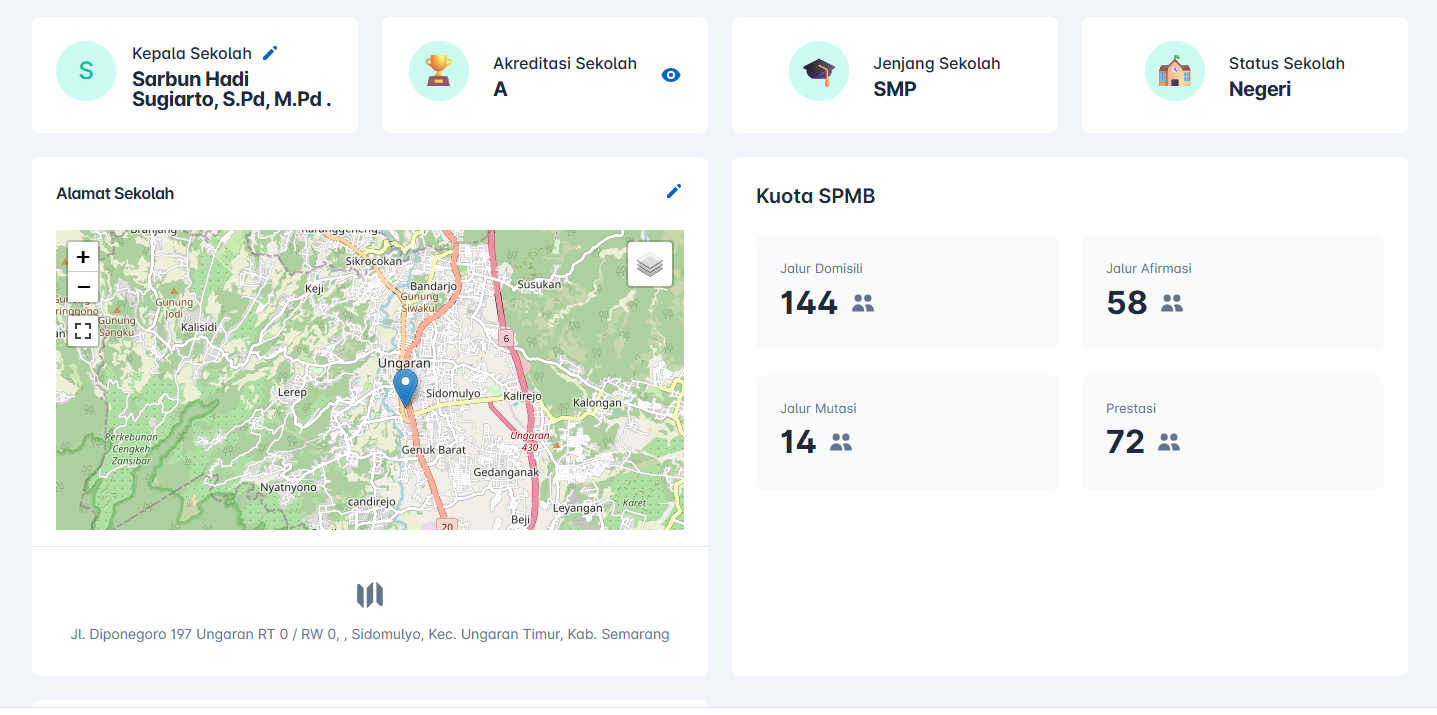Select the Jalur Mutasi quota value 14
Viewport: 1437px width, 715px height.
[798, 442]
